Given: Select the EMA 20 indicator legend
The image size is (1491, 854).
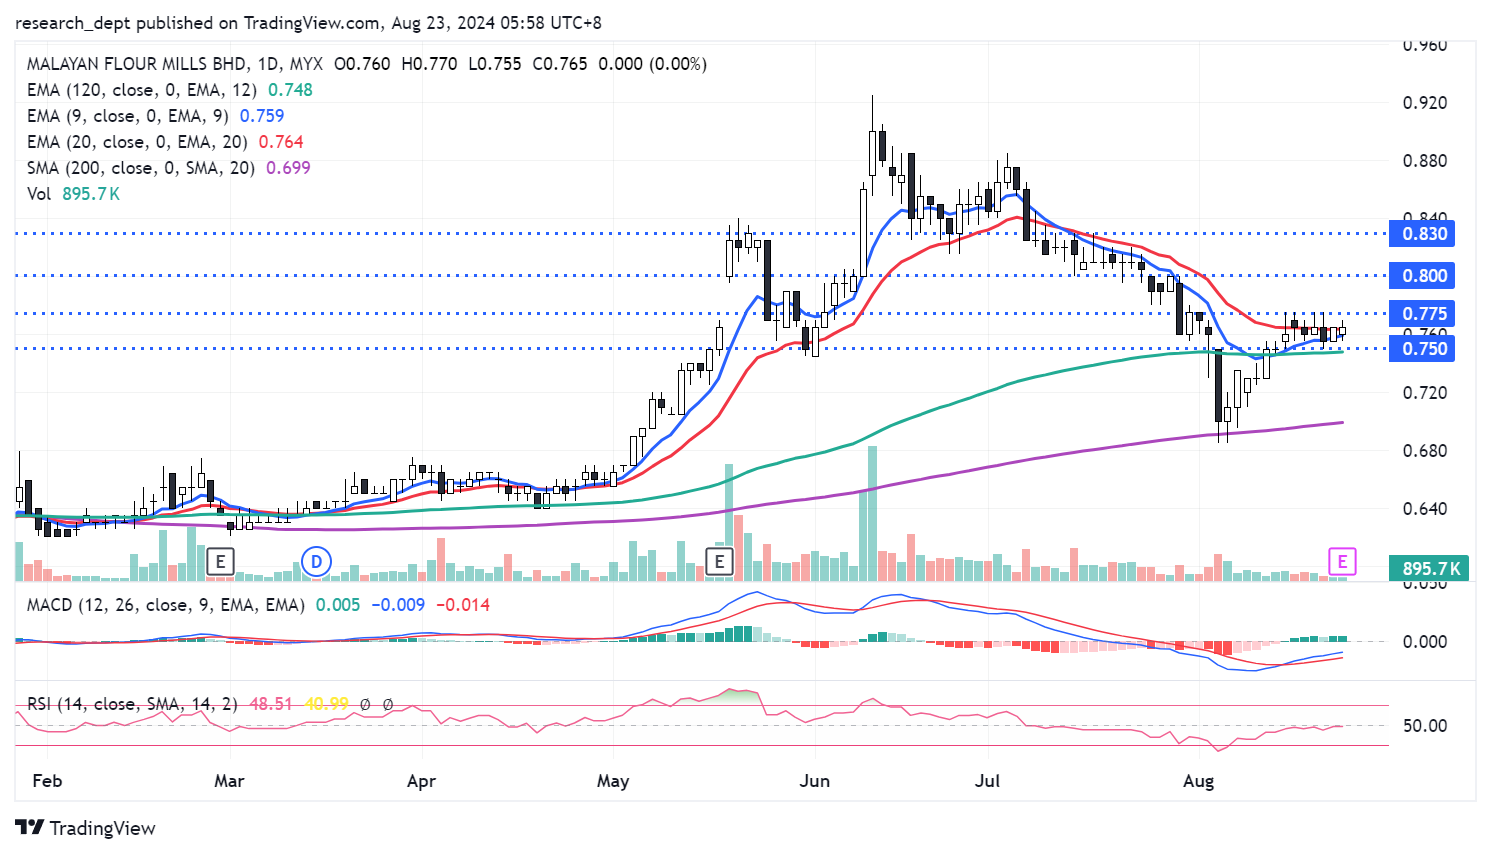Looking at the screenshot, I should pyautogui.click(x=136, y=142).
